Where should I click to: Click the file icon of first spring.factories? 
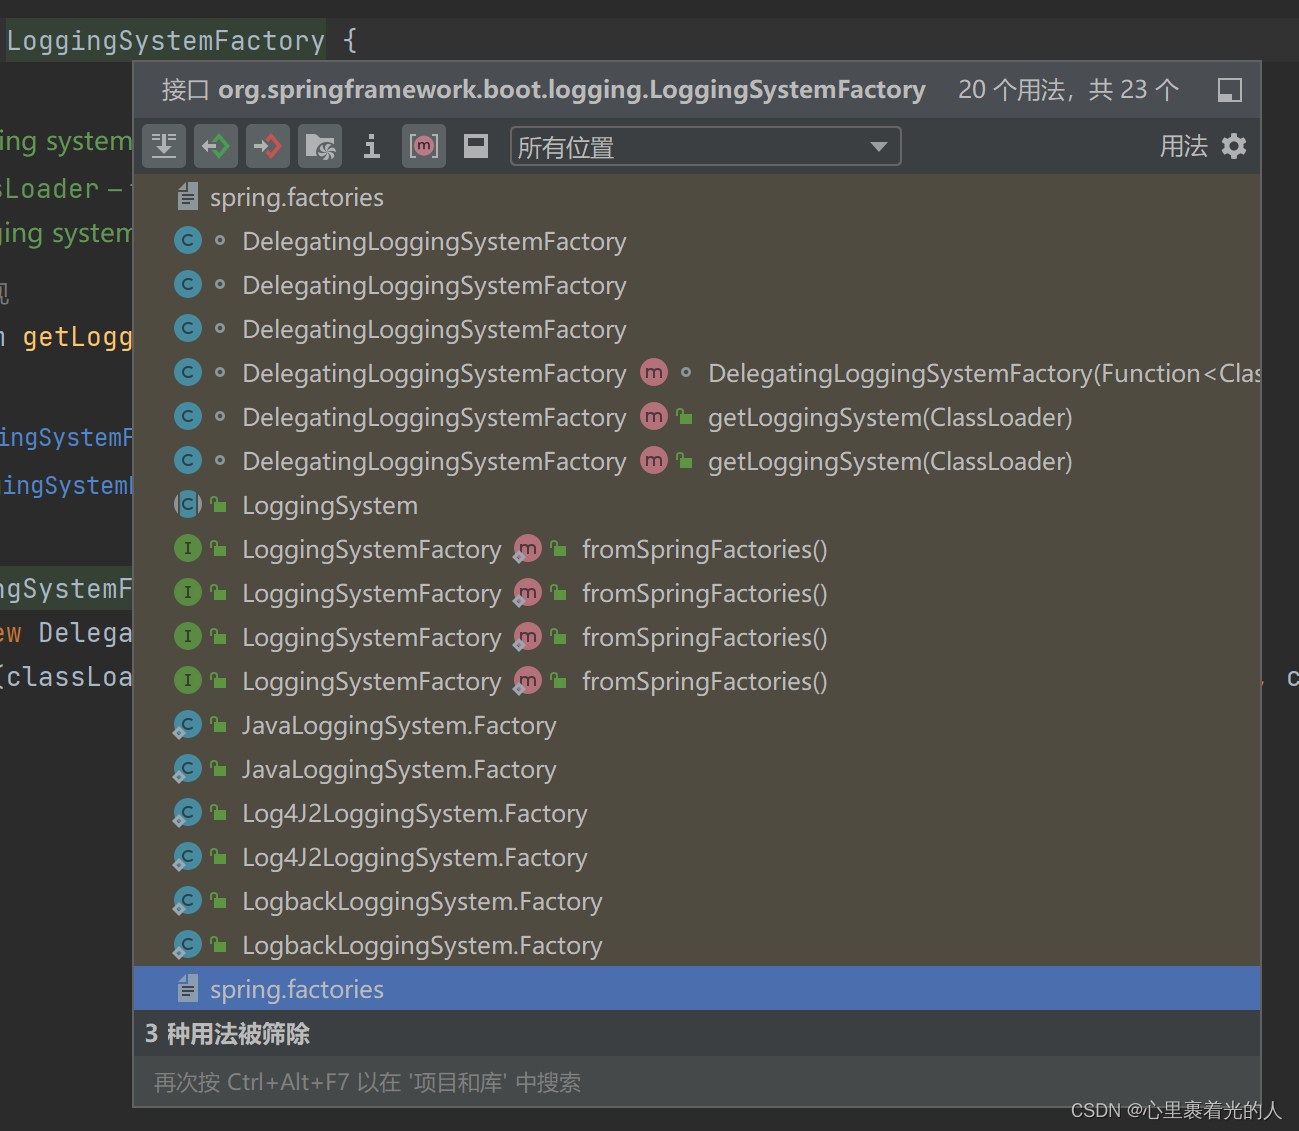coord(187,197)
